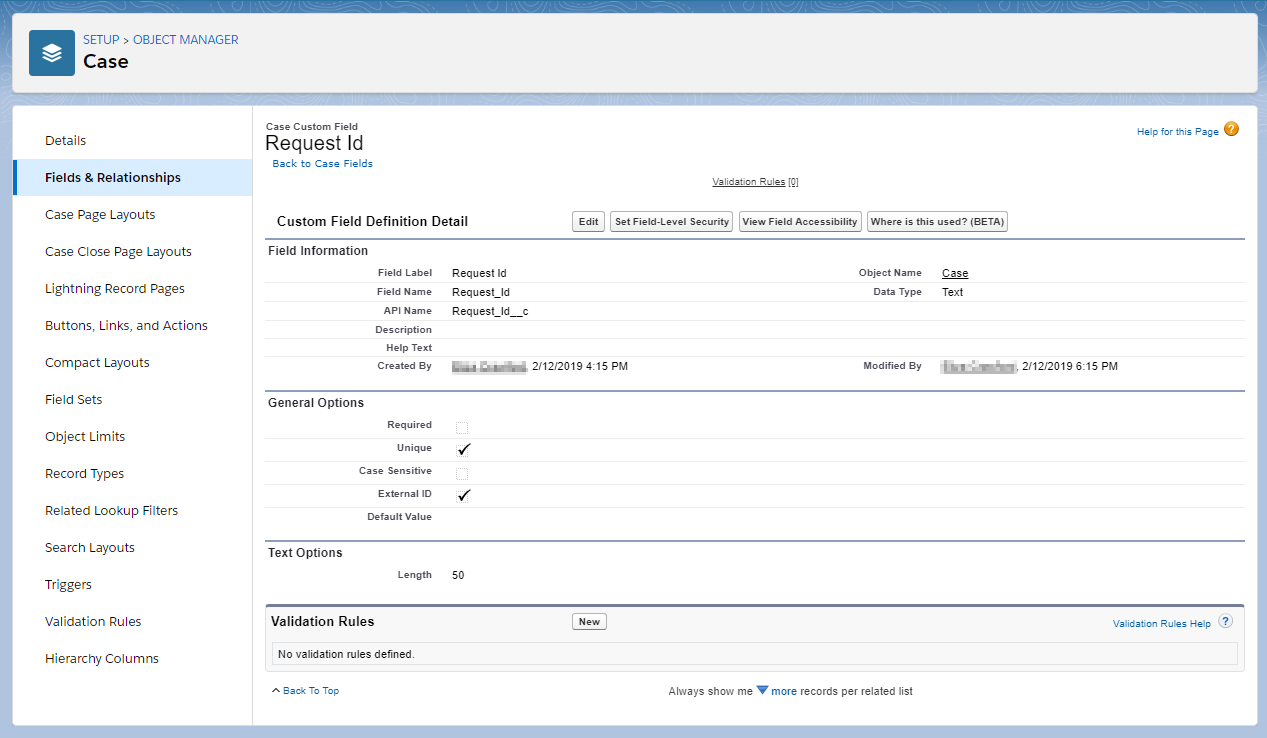Click the Validation Rules Help question mark
1267x738 pixels.
click(x=1225, y=621)
